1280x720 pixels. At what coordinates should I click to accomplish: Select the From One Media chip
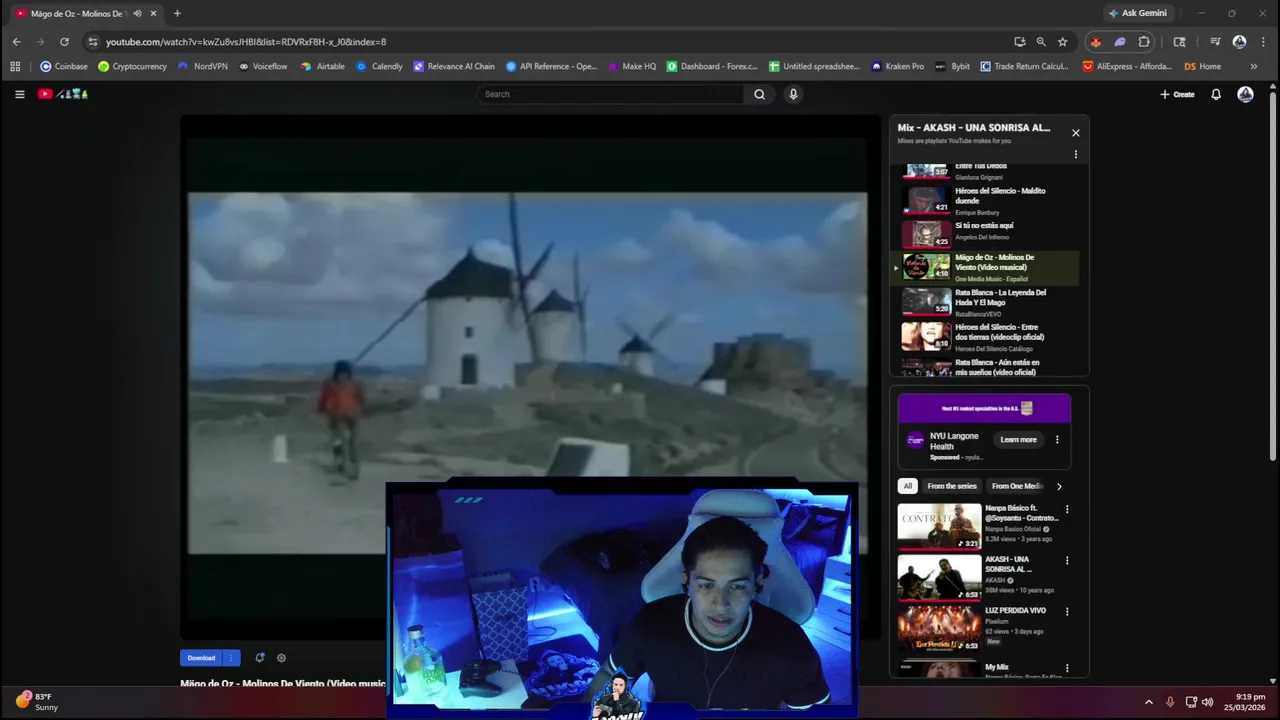(1017, 486)
